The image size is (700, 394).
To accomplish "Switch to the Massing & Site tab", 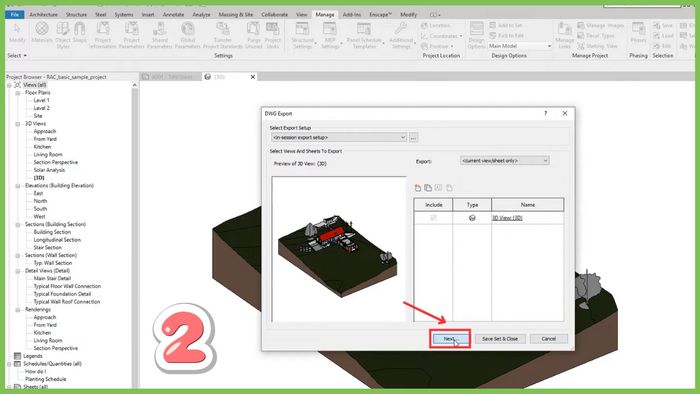I will pyautogui.click(x=235, y=14).
